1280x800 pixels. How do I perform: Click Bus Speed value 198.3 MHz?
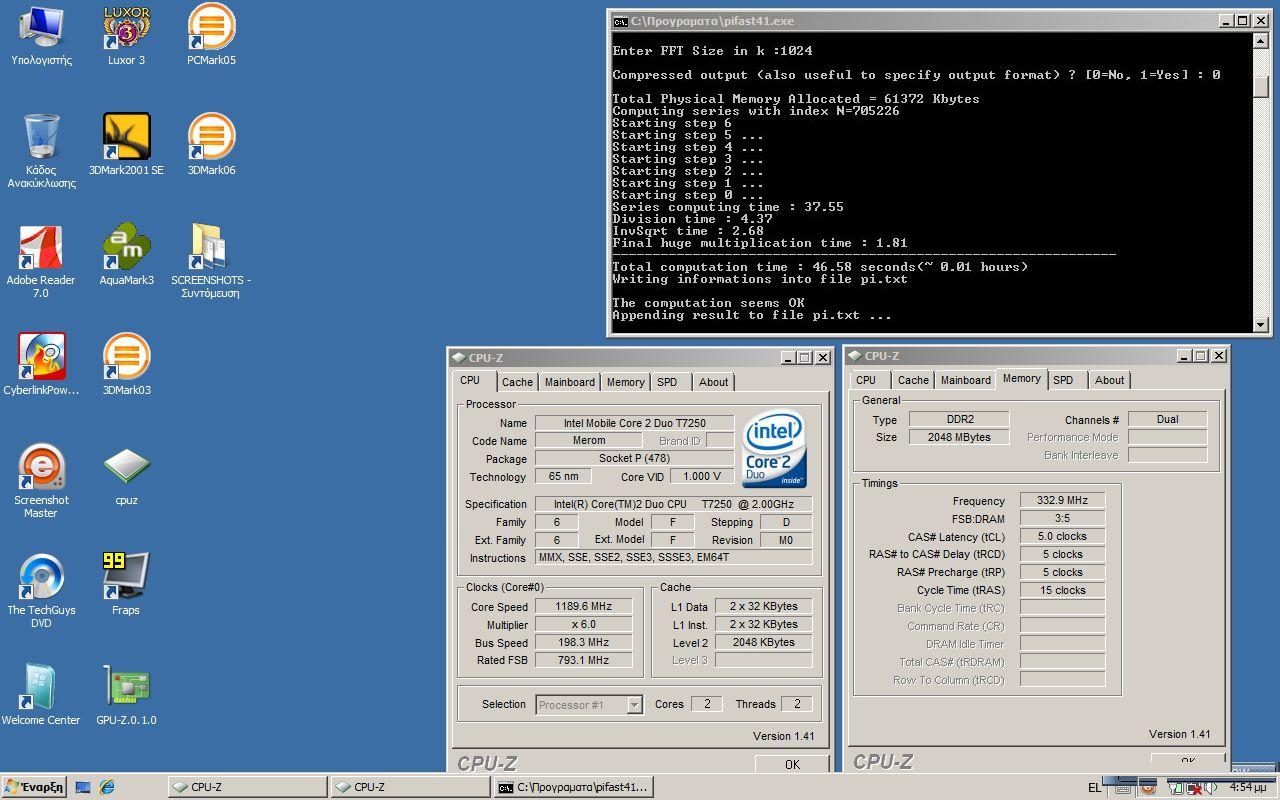[583, 642]
